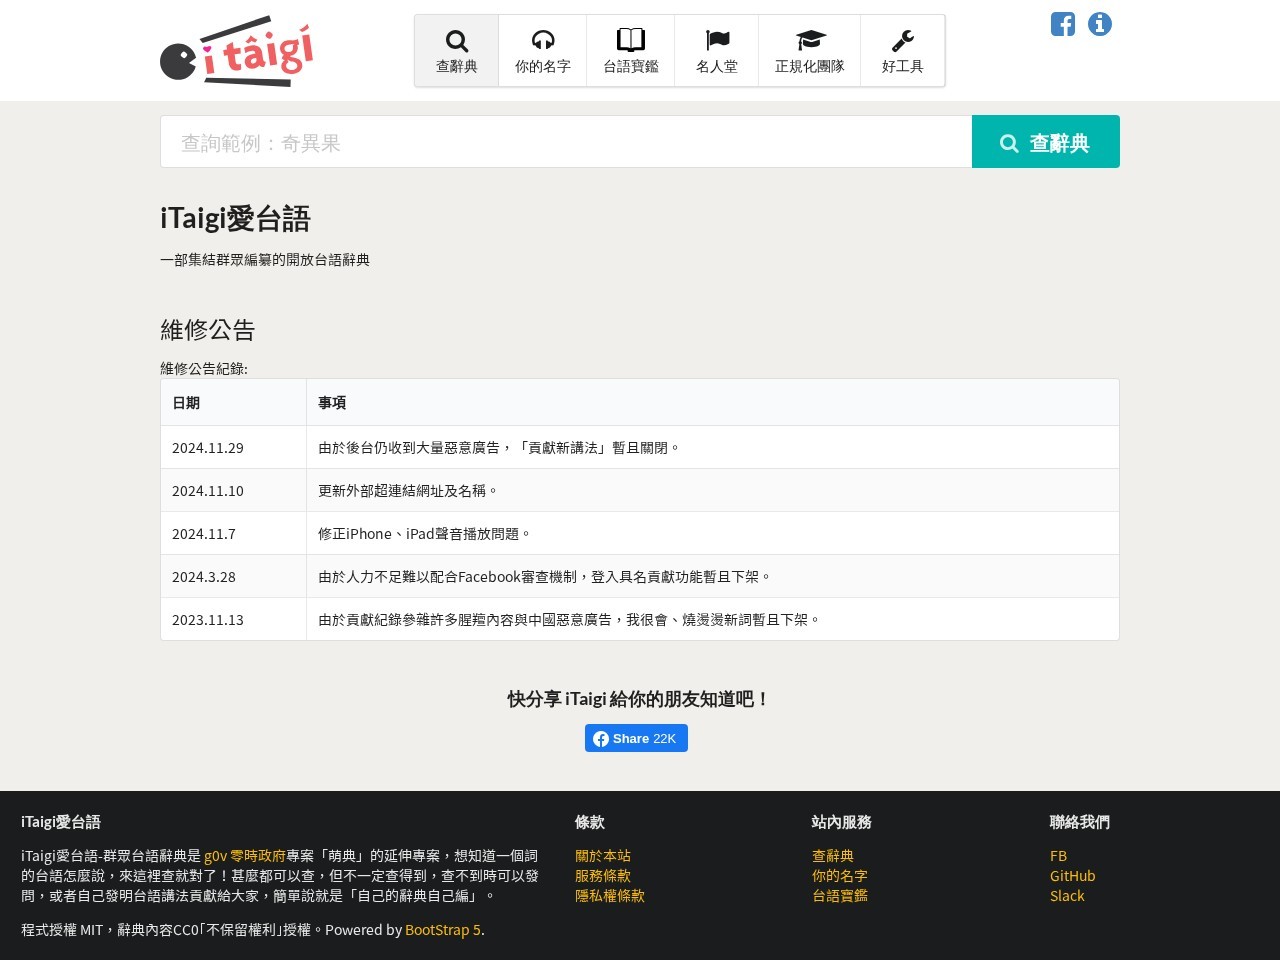This screenshot has height=960, width=1280.
Task: Click the iTaigi愛台語 page heading
Action: pyautogui.click(x=235, y=219)
